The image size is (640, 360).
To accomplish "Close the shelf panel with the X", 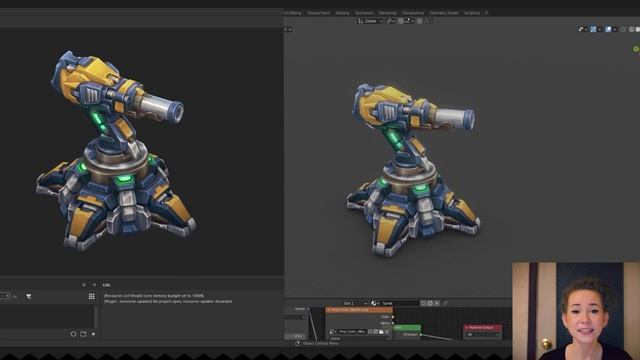I will 94,284.
